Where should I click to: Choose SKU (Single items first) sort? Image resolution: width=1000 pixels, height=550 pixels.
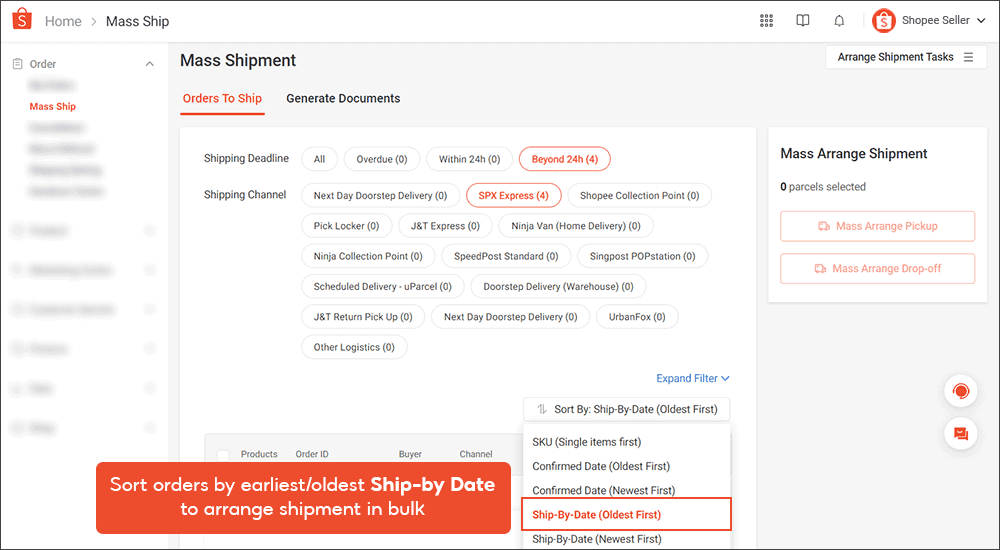pos(626,442)
